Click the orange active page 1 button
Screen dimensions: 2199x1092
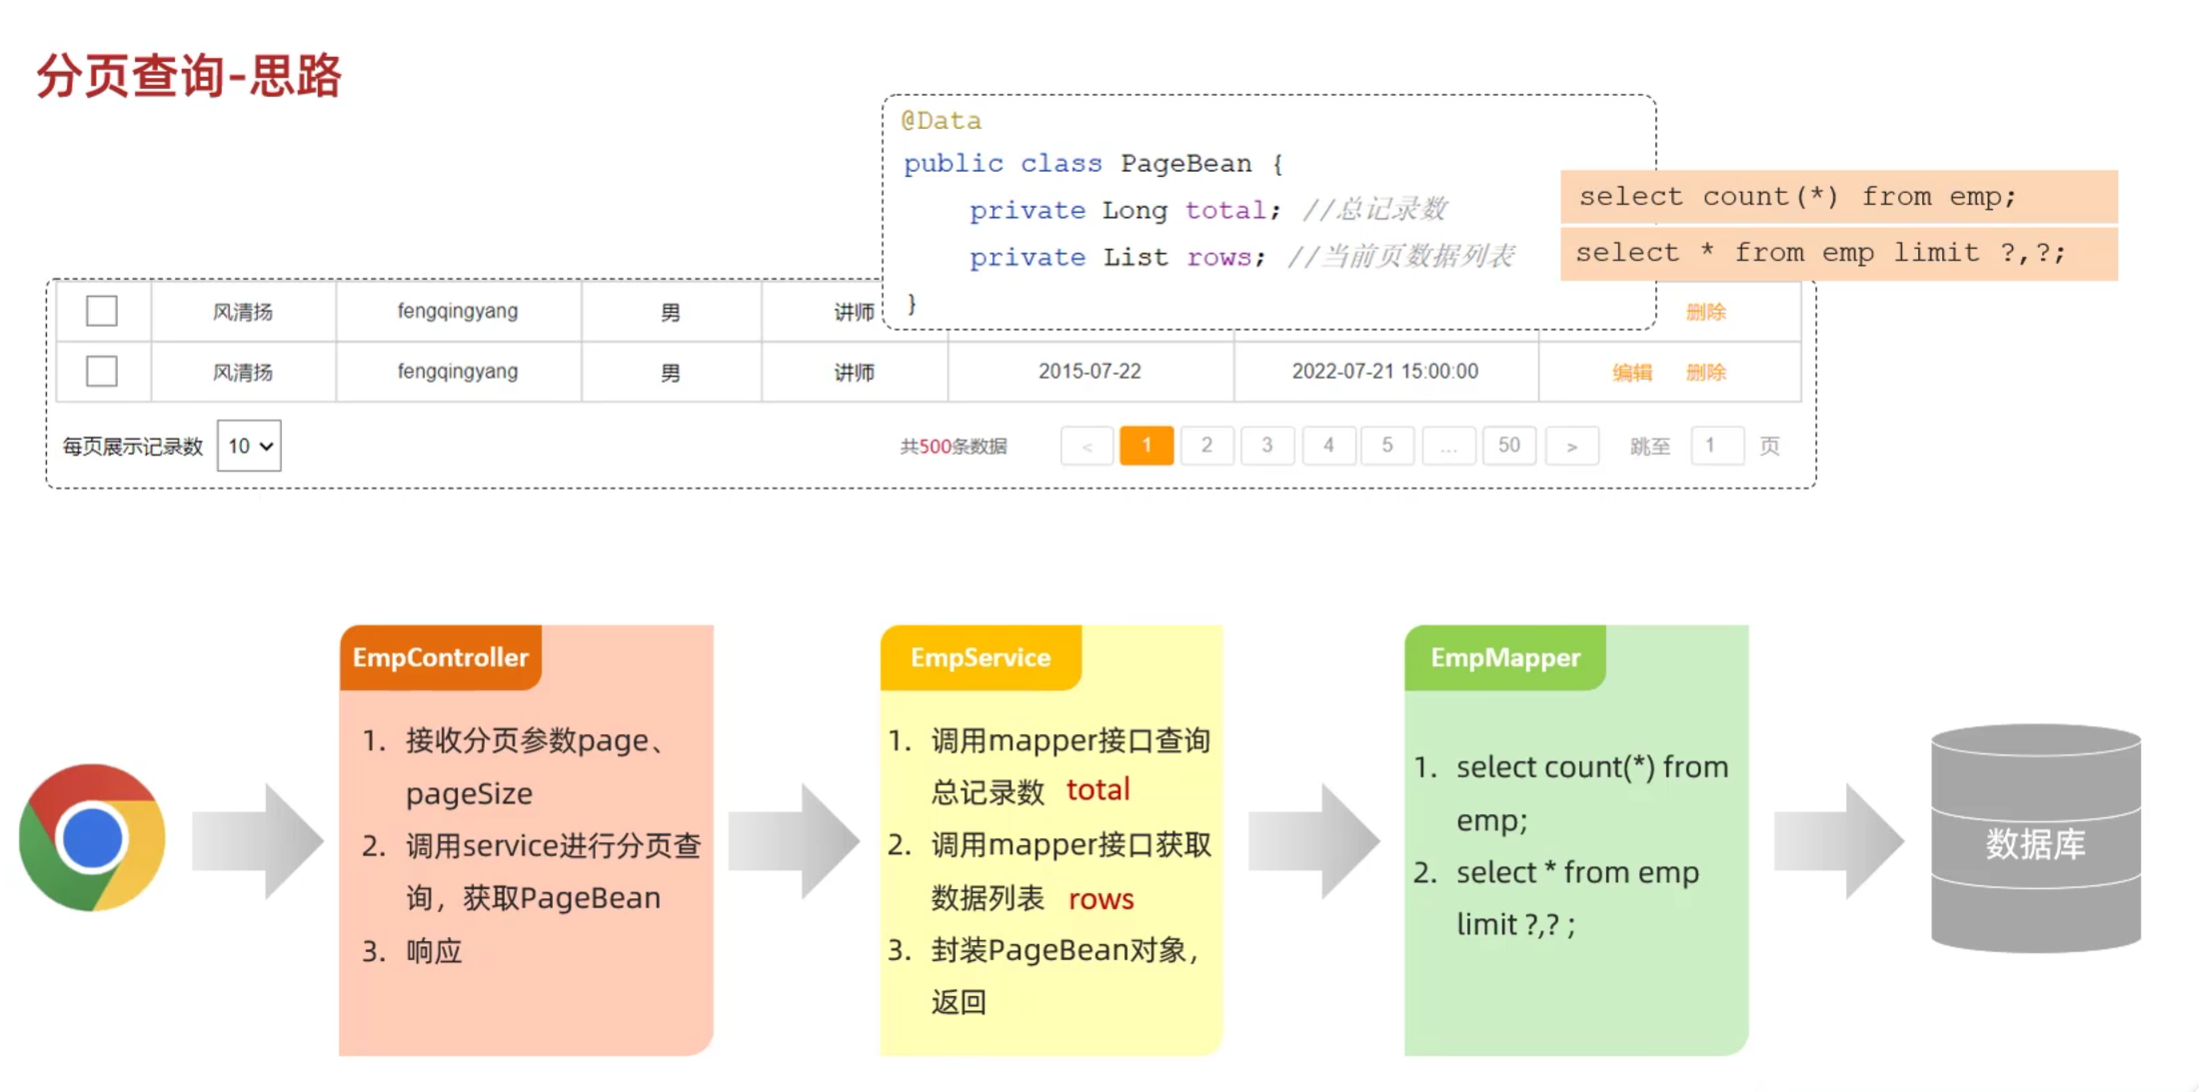pyautogui.click(x=1146, y=446)
